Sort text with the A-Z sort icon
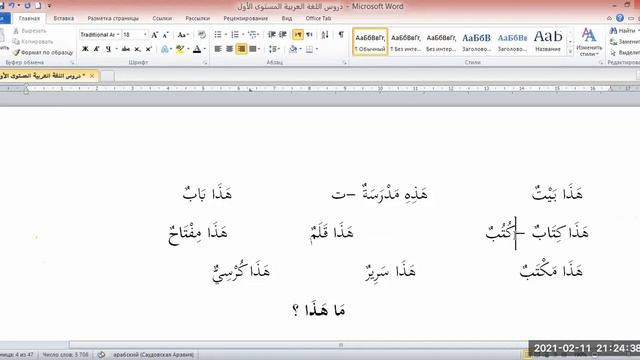 325,35
